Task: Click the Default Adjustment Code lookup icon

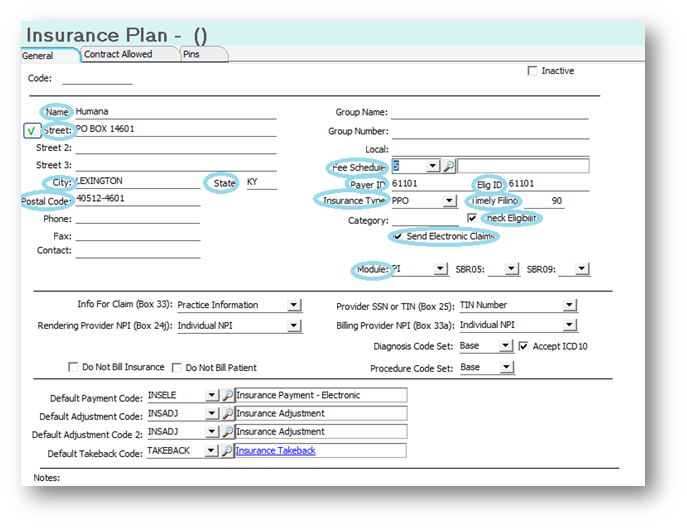Action: (227, 414)
